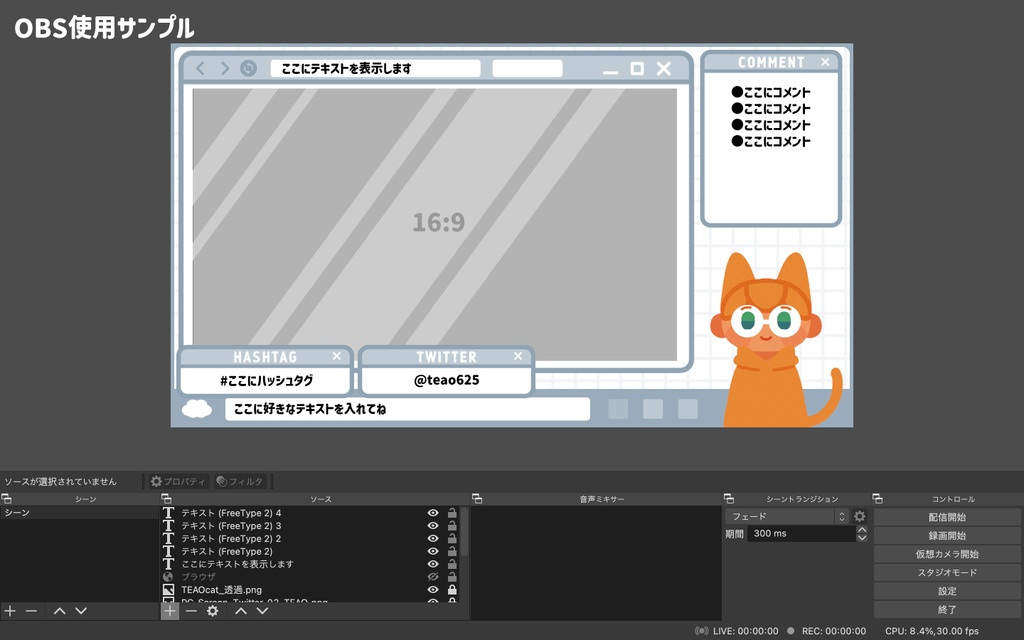Unlock the TEAOcat_透過.png source
Viewport: 1024px width, 640px height.
tap(452, 590)
